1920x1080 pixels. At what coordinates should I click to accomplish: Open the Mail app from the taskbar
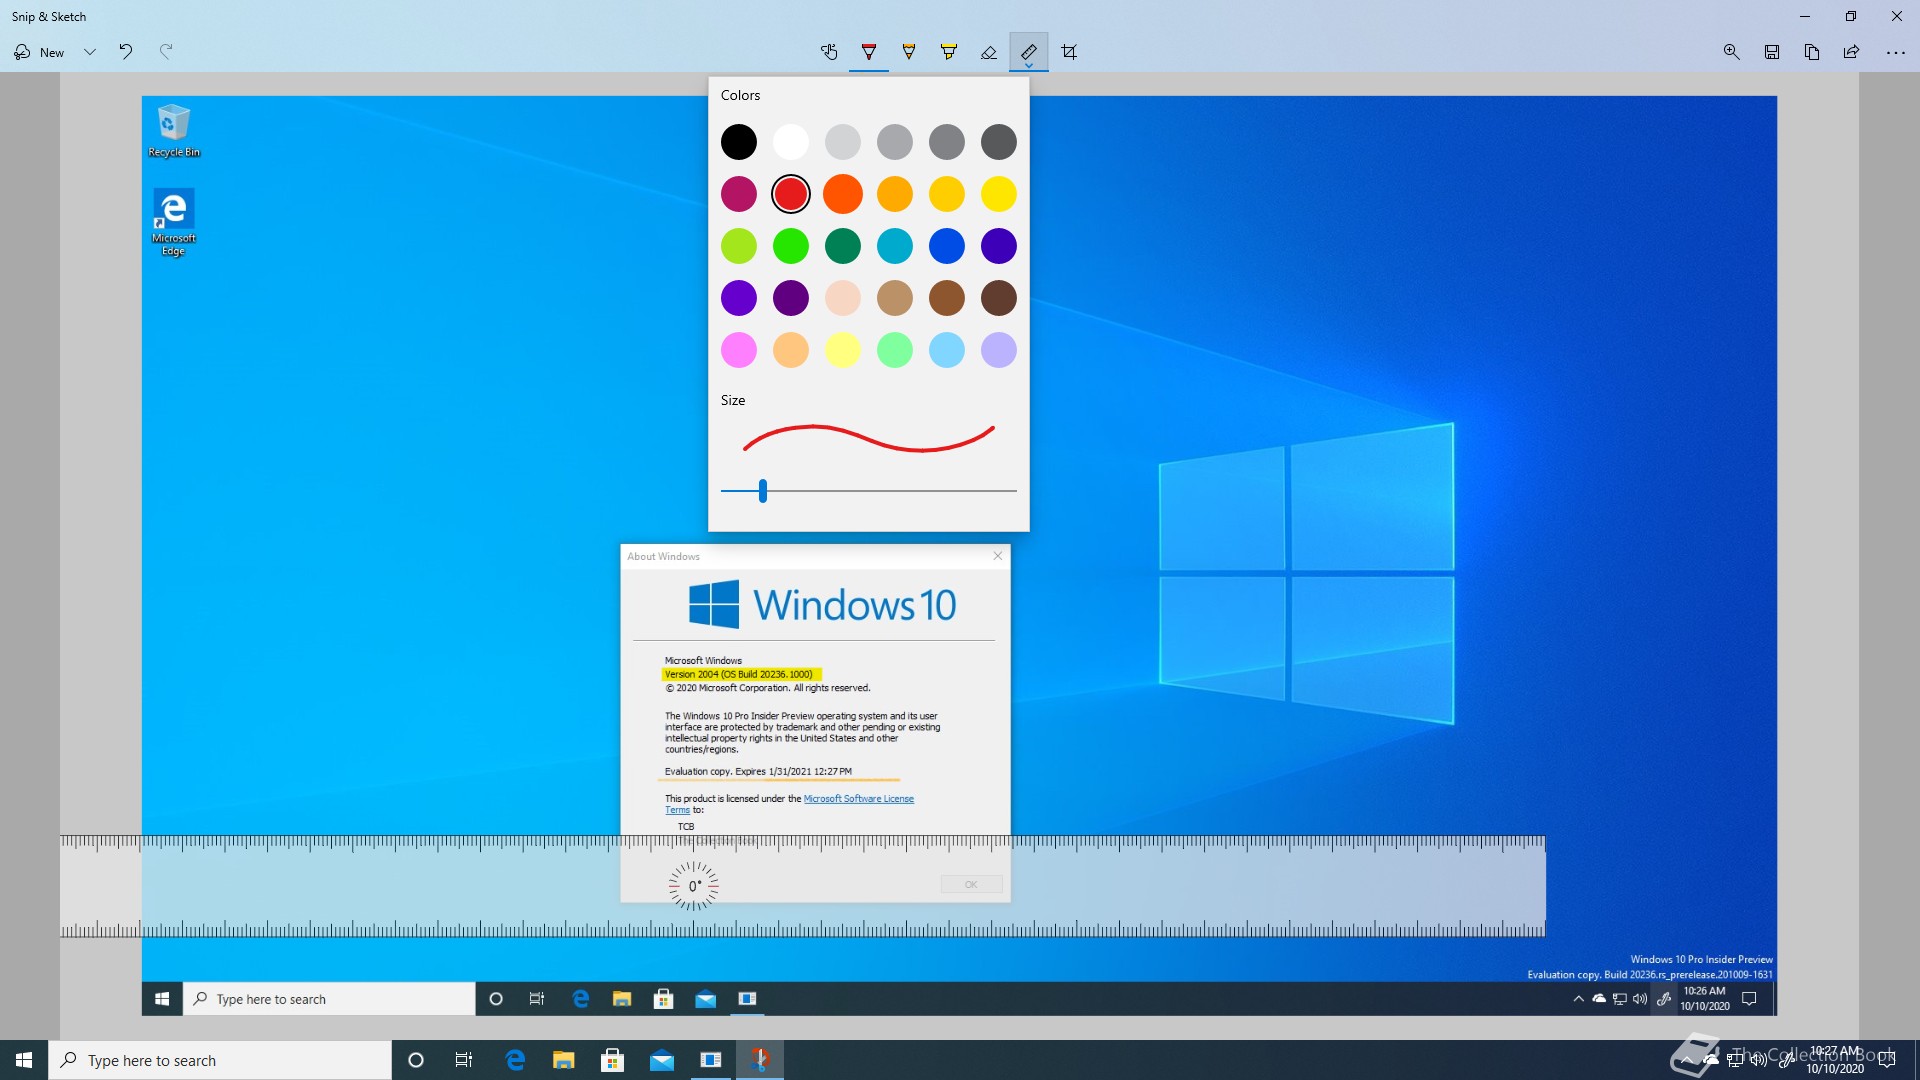(662, 1060)
